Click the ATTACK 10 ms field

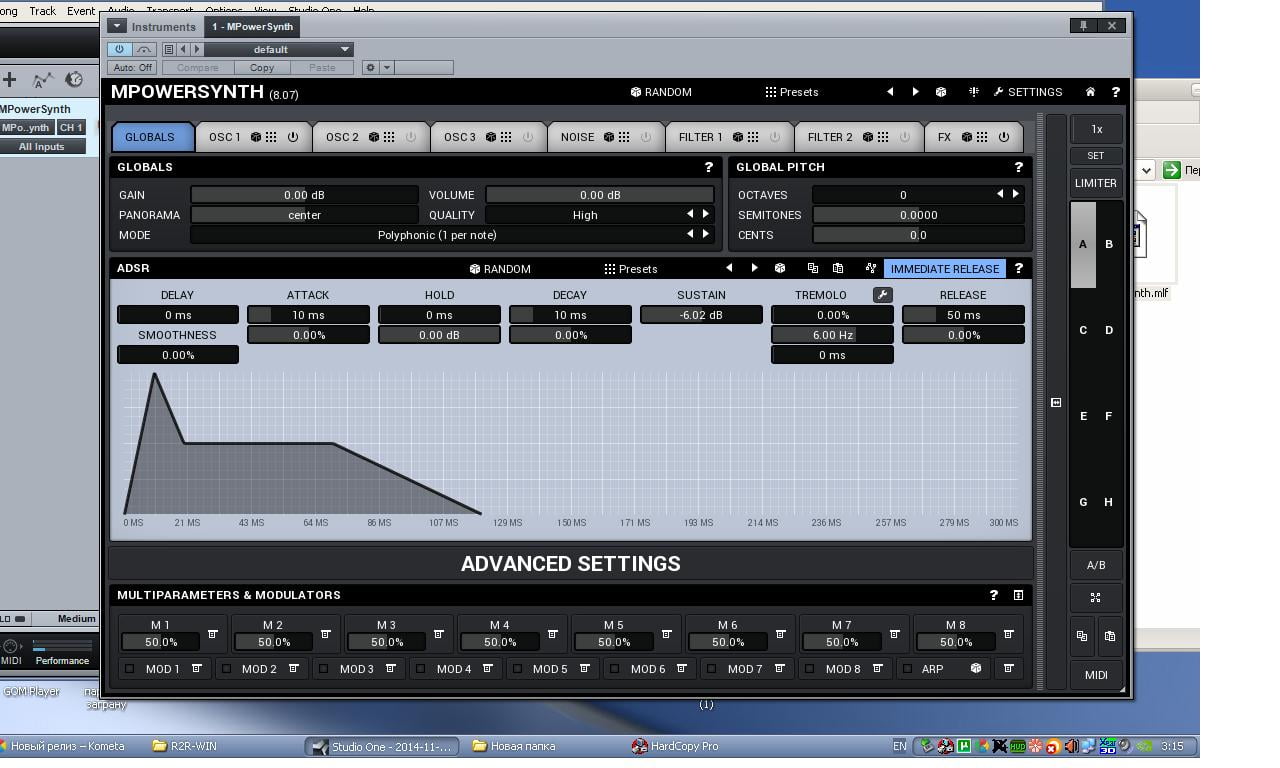pyautogui.click(x=308, y=315)
